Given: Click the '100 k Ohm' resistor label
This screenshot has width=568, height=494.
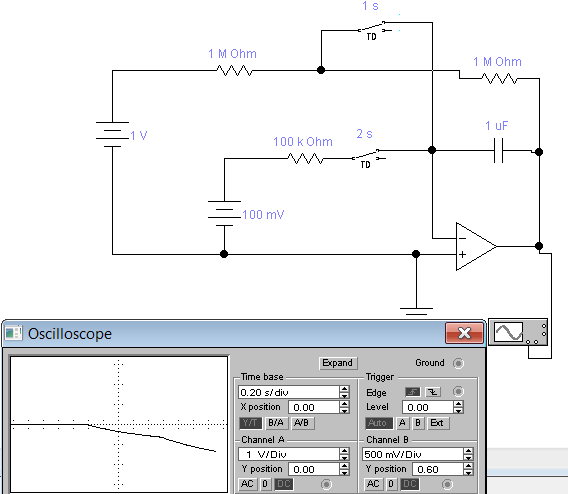Looking at the screenshot, I should pyautogui.click(x=303, y=142).
